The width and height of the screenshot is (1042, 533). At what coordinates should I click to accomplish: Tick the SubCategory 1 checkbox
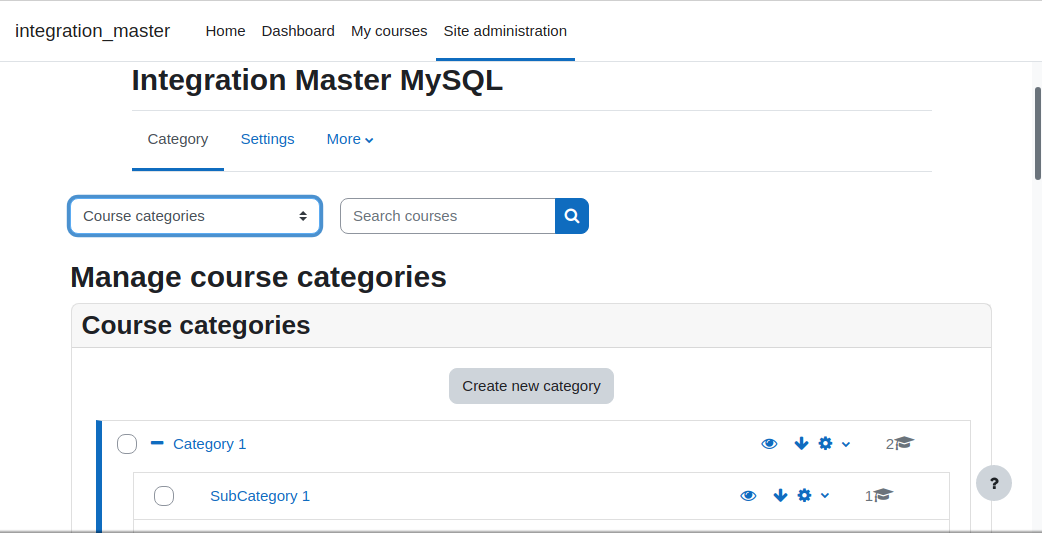pyautogui.click(x=164, y=496)
